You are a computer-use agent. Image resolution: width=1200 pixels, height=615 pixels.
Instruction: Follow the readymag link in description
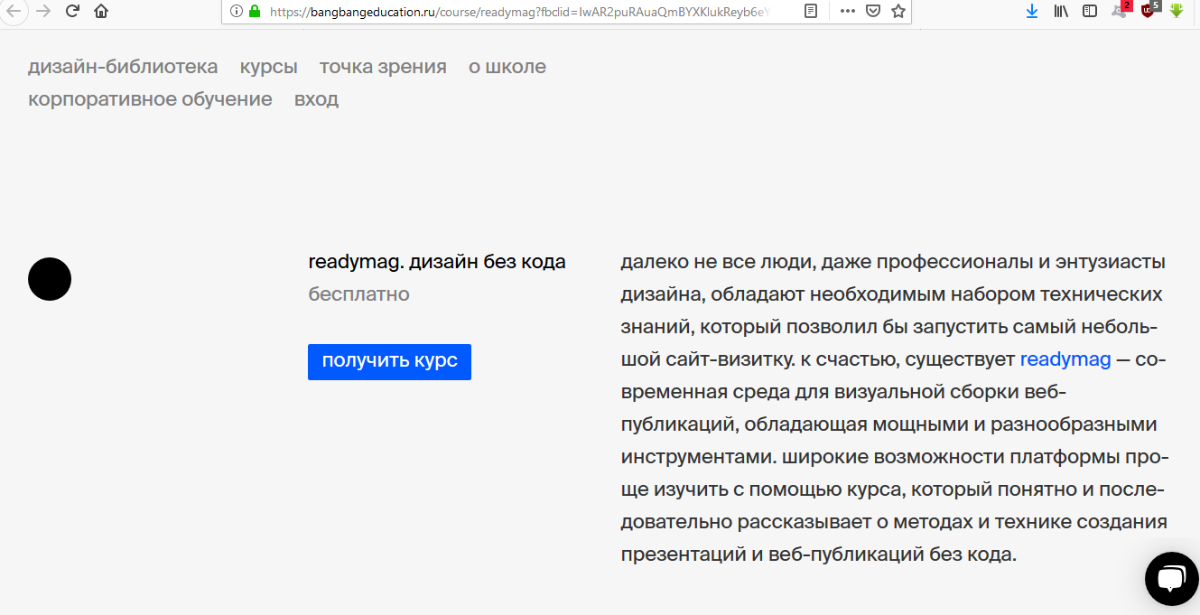click(x=1065, y=359)
